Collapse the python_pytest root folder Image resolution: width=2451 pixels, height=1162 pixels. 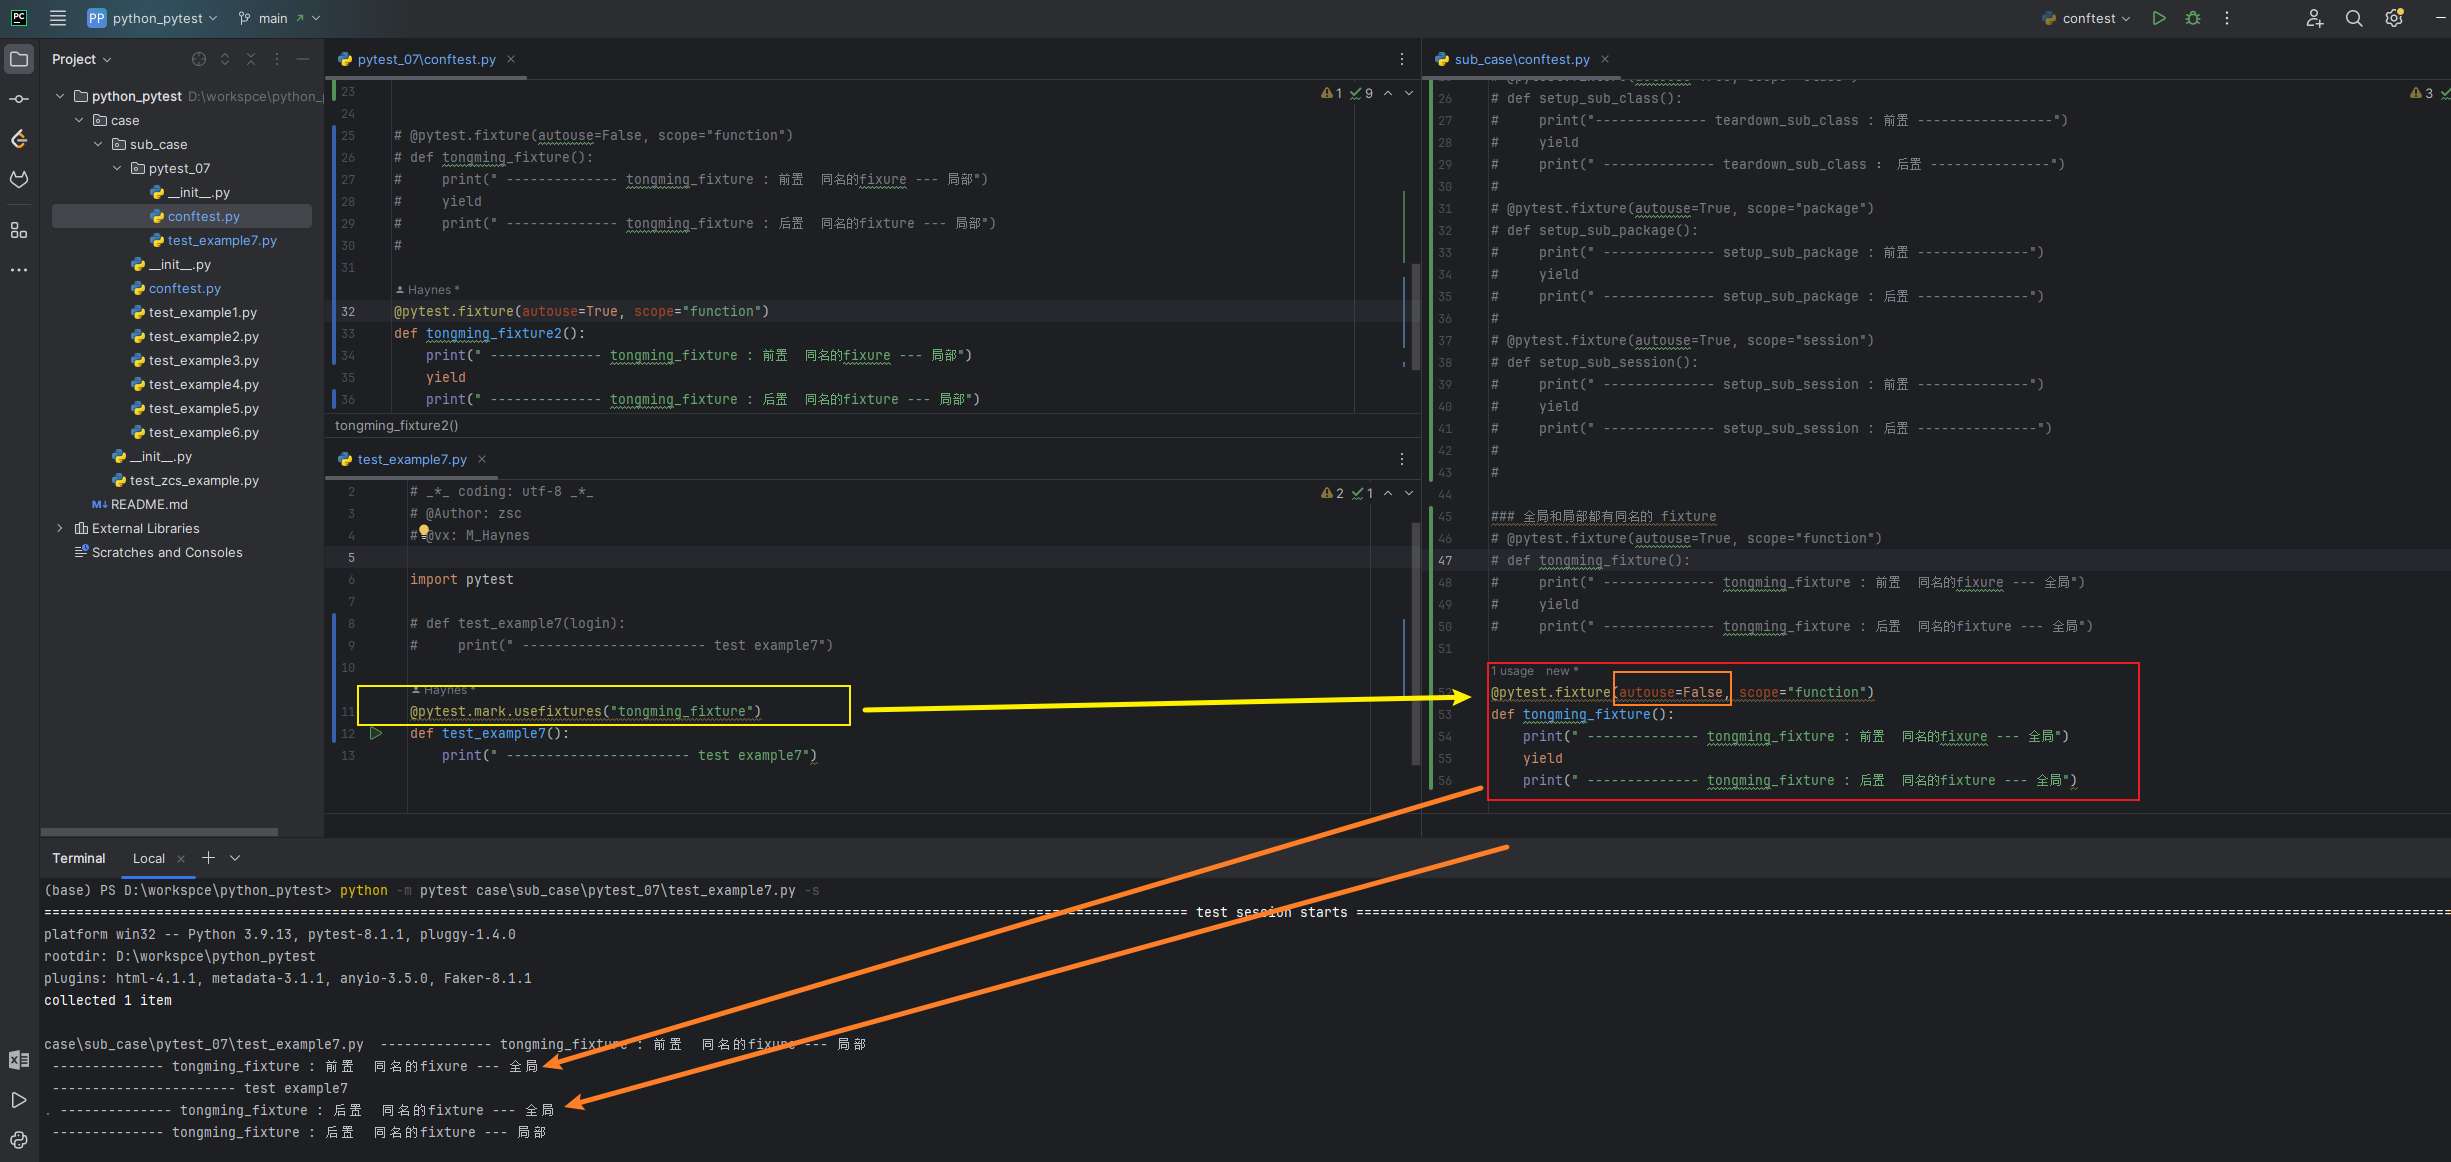click(60, 96)
